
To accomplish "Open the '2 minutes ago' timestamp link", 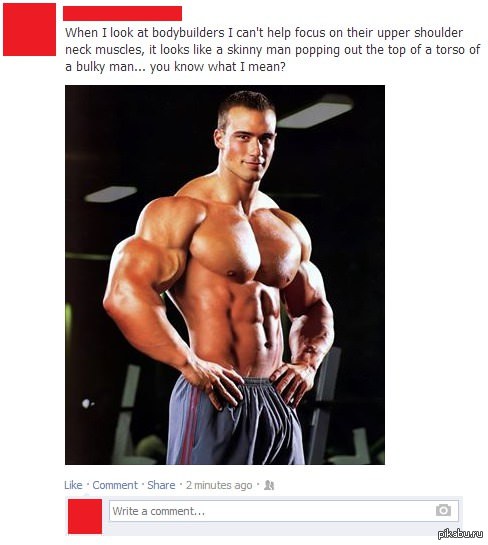I will [219, 485].
